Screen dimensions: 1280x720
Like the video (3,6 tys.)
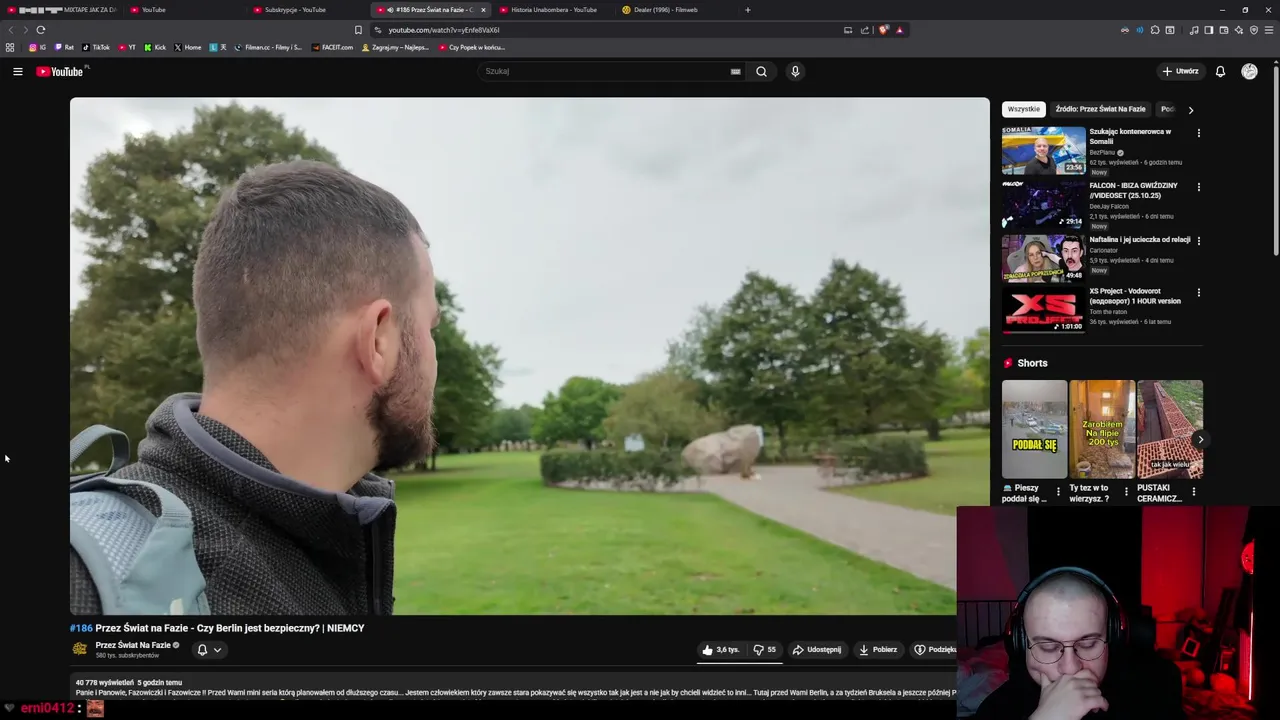click(721, 650)
